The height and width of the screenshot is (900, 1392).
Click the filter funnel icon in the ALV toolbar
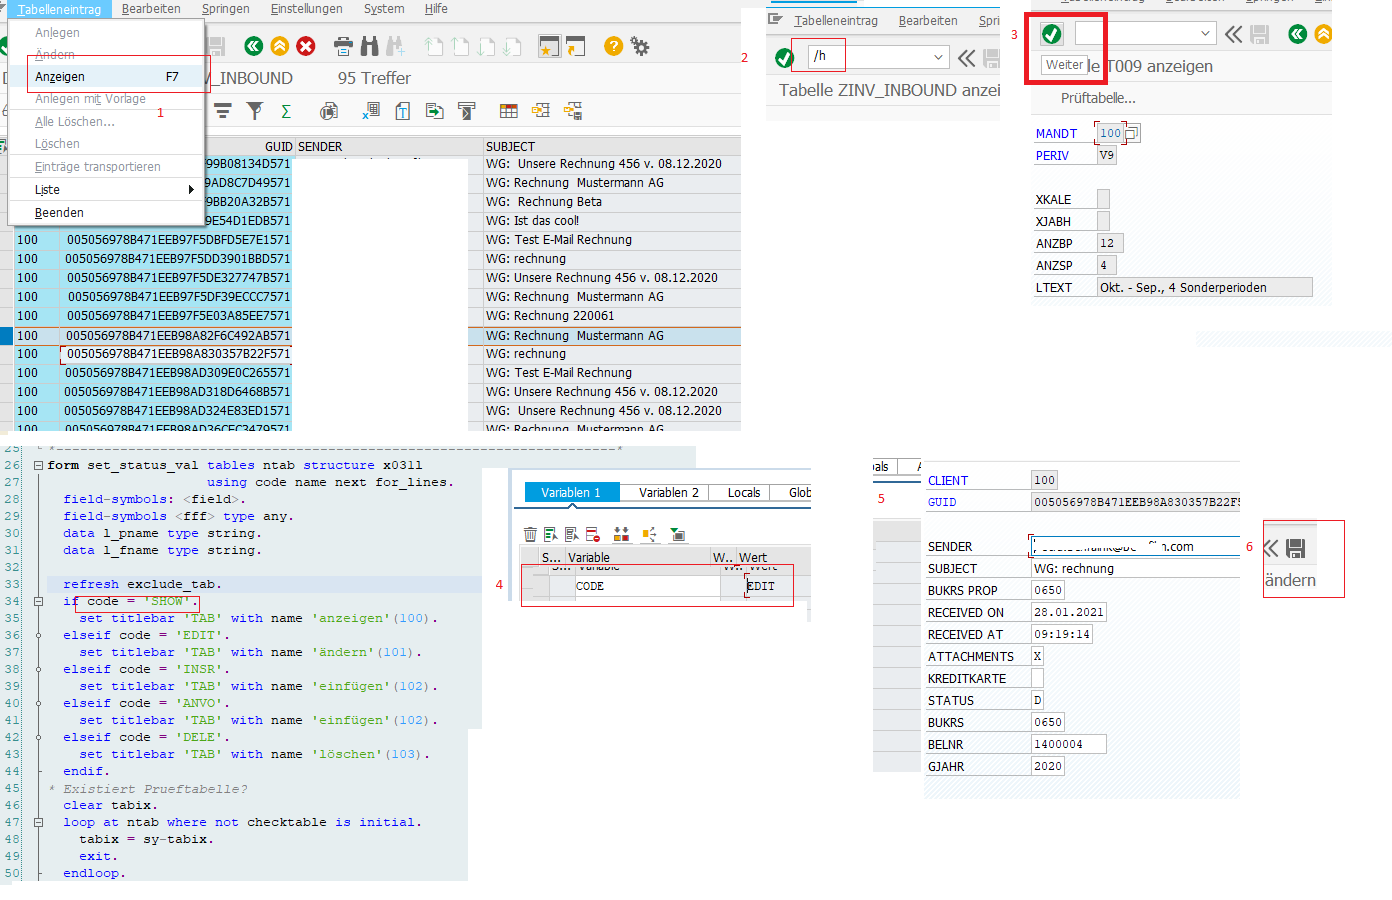tap(255, 111)
